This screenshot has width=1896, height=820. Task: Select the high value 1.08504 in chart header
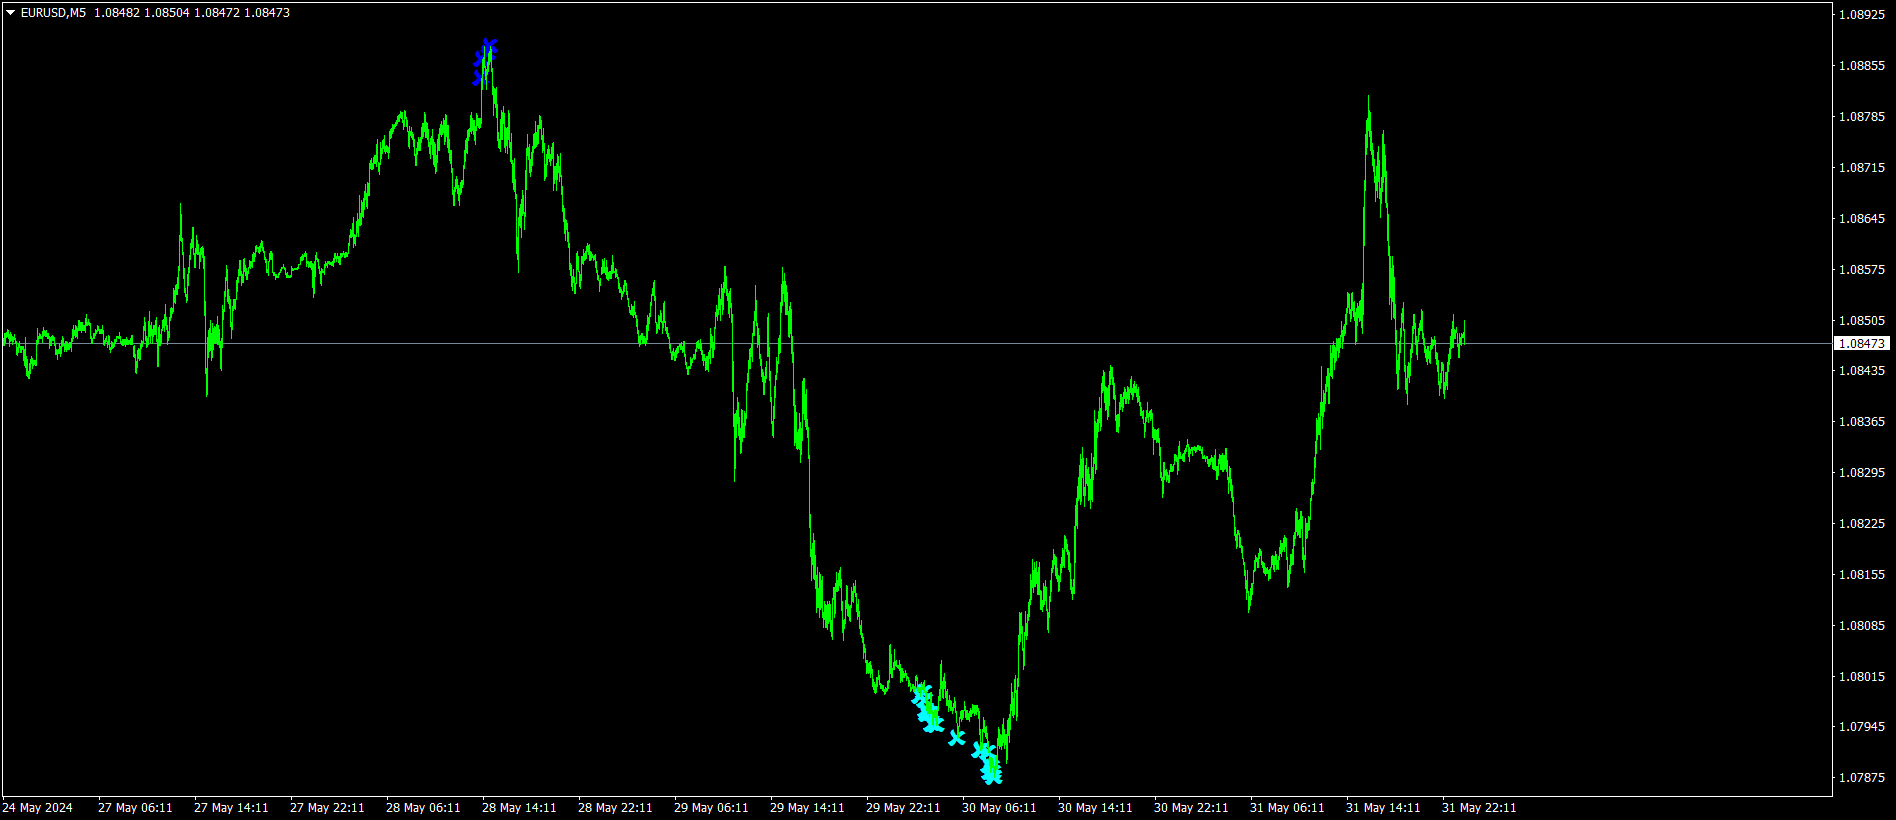[167, 13]
